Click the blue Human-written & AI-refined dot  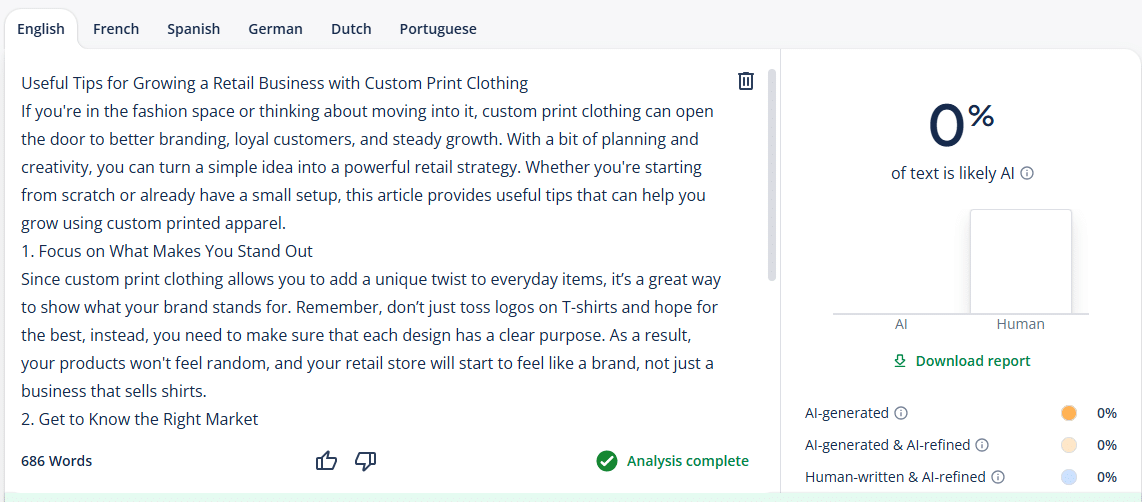1069,477
